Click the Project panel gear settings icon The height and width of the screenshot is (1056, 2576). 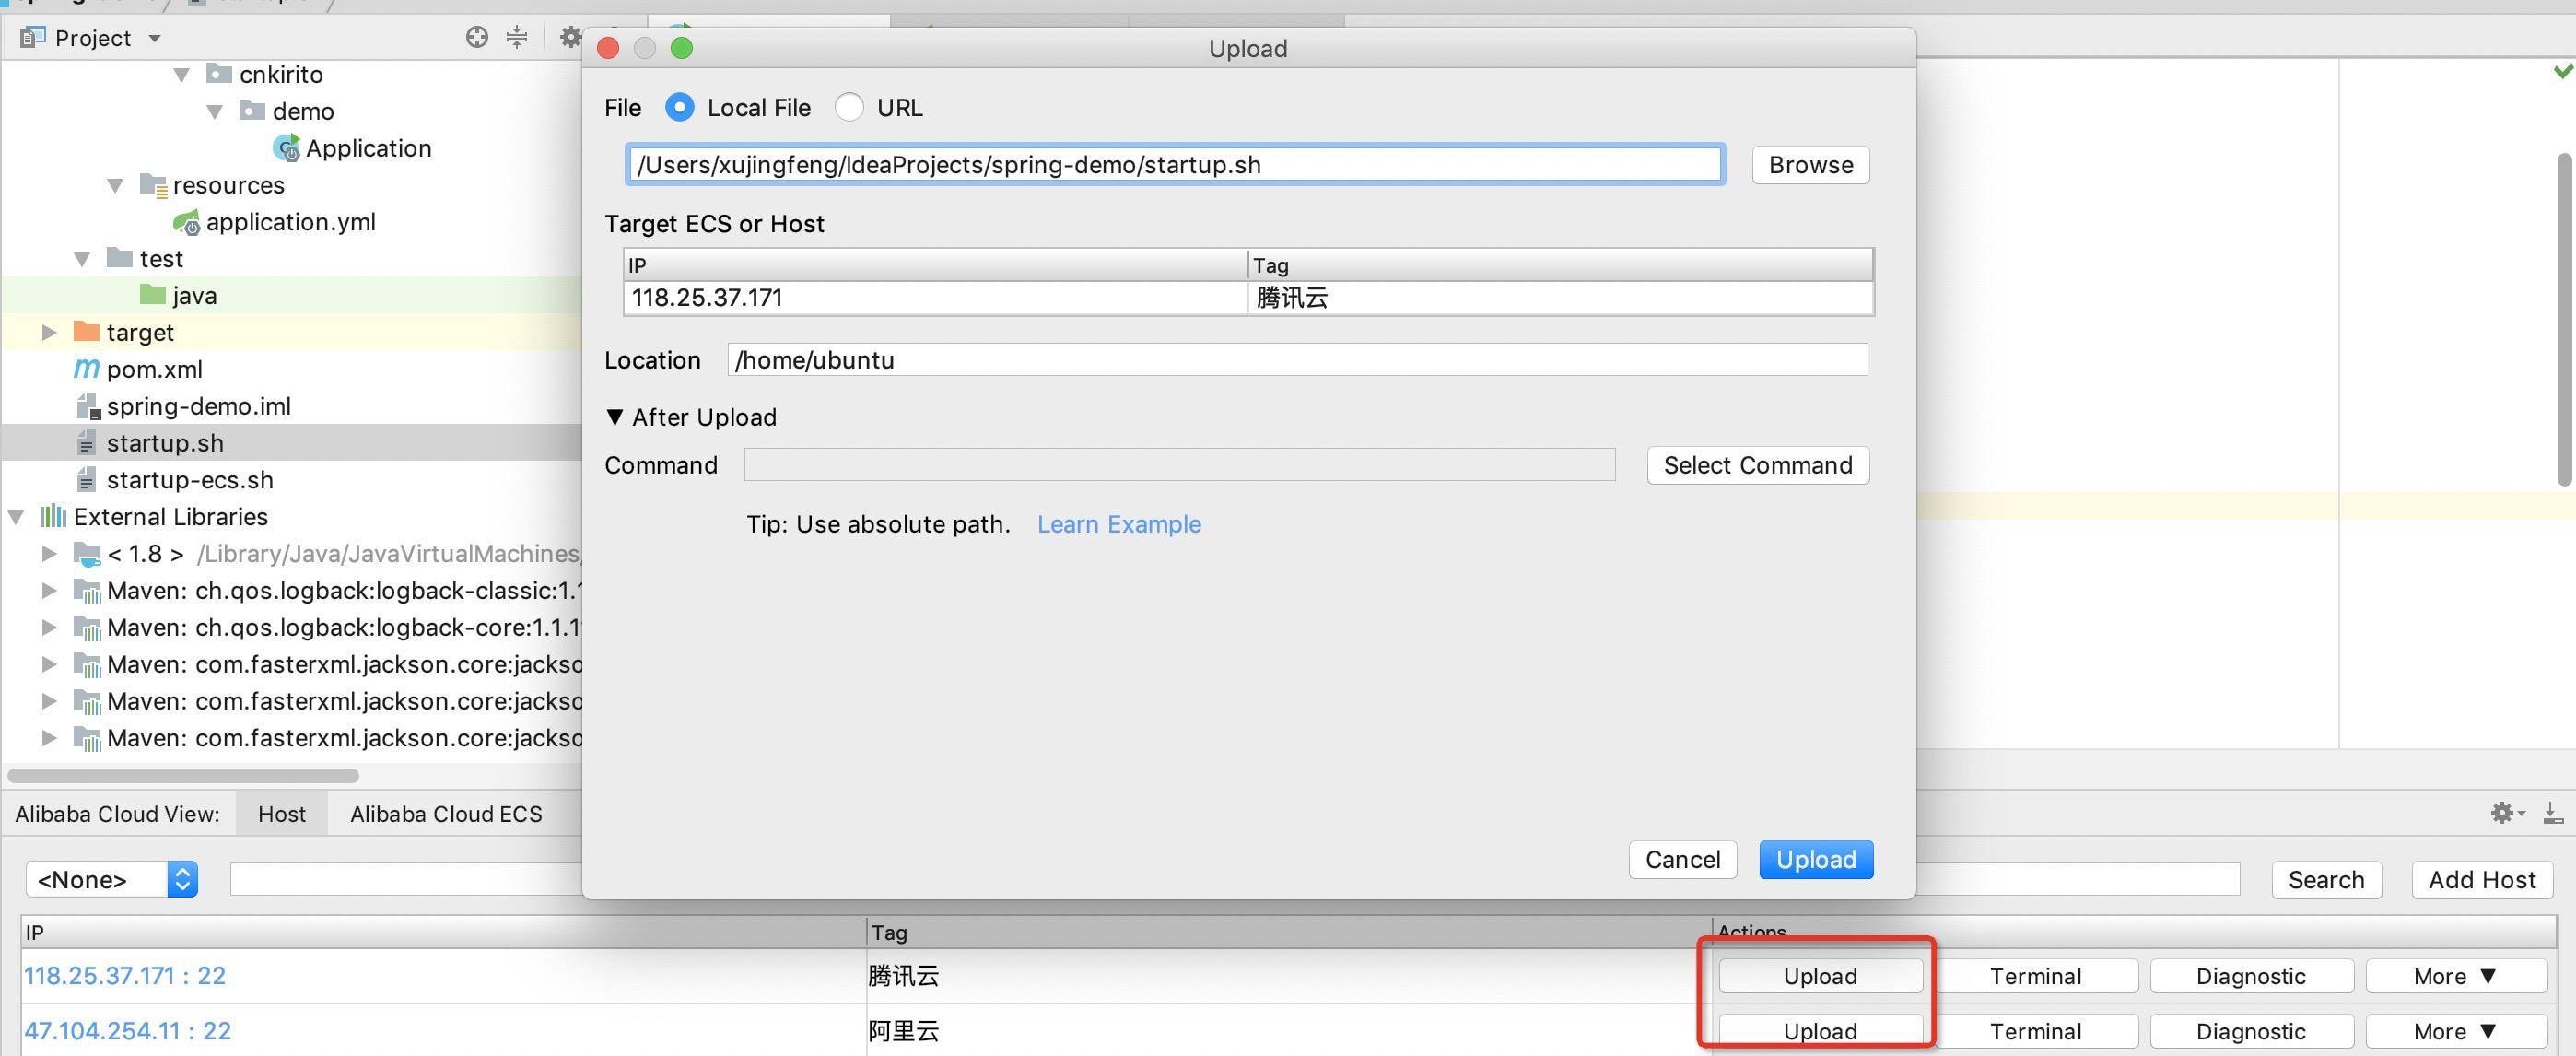click(x=570, y=37)
